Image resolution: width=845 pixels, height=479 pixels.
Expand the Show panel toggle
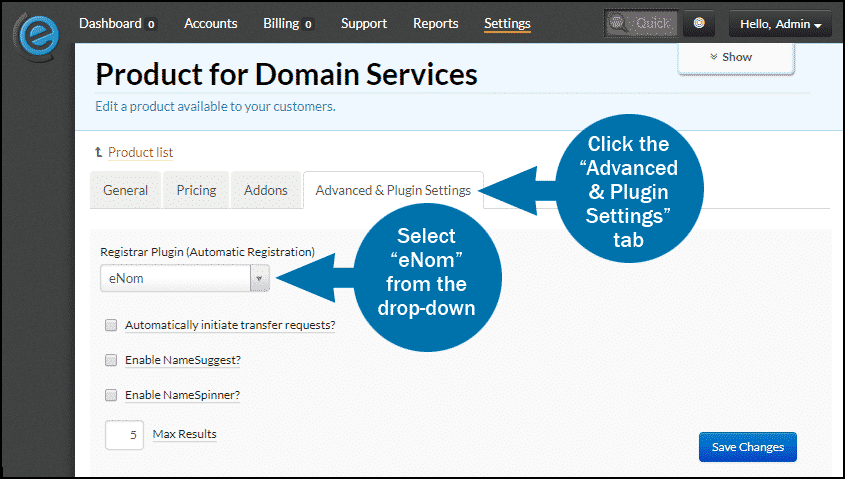pyautogui.click(x=736, y=57)
